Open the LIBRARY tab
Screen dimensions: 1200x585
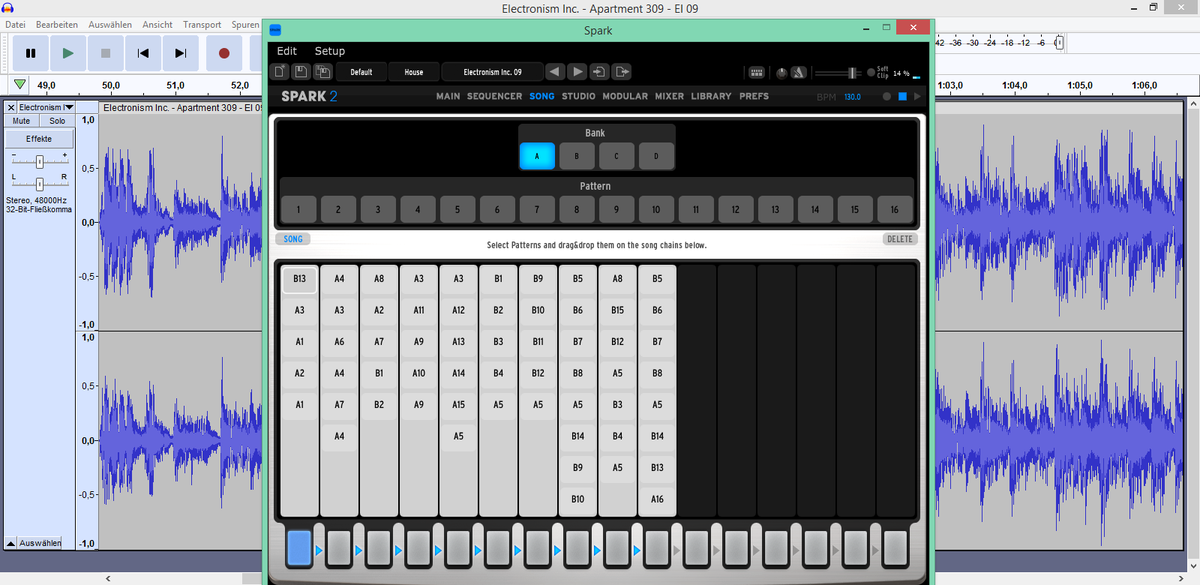pyautogui.click(x=711, y=97)
